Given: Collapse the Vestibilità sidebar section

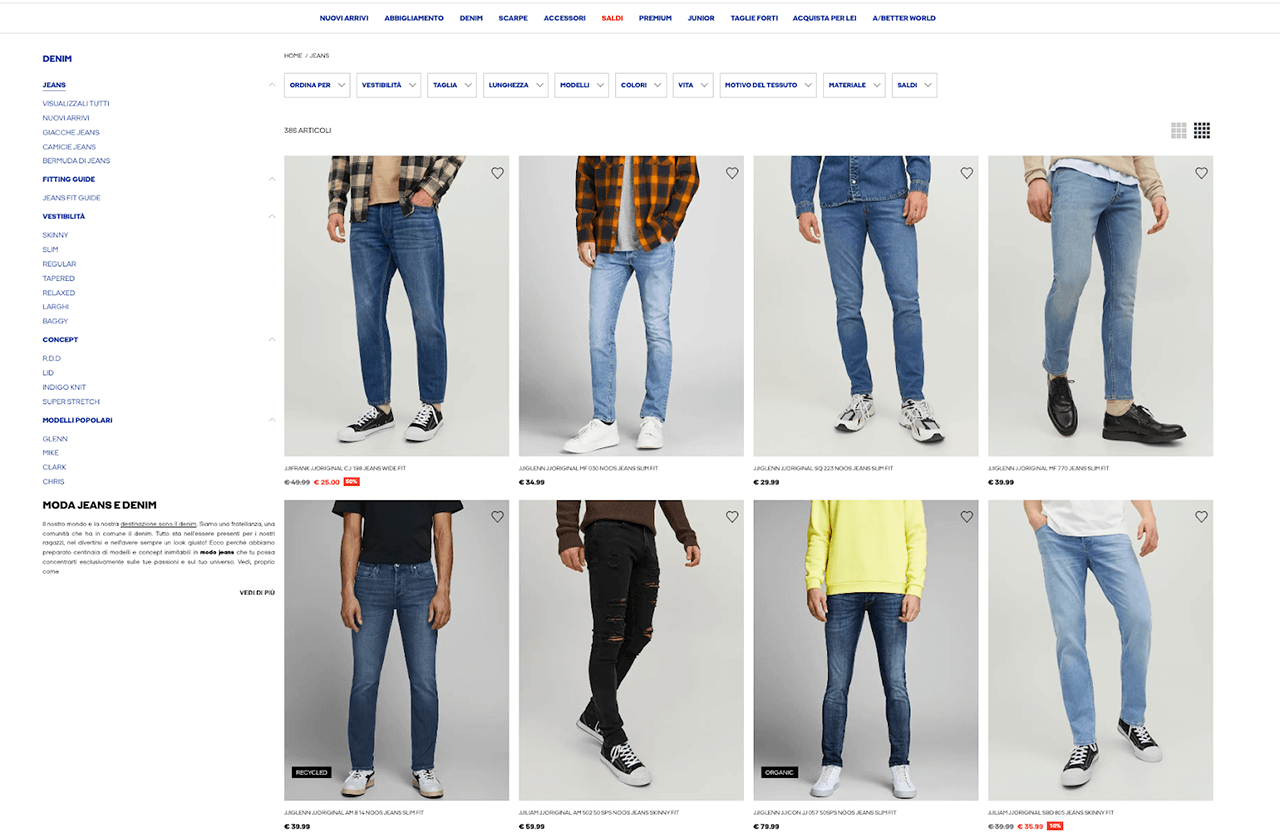Looking at the screenshot, I should 272,216.
